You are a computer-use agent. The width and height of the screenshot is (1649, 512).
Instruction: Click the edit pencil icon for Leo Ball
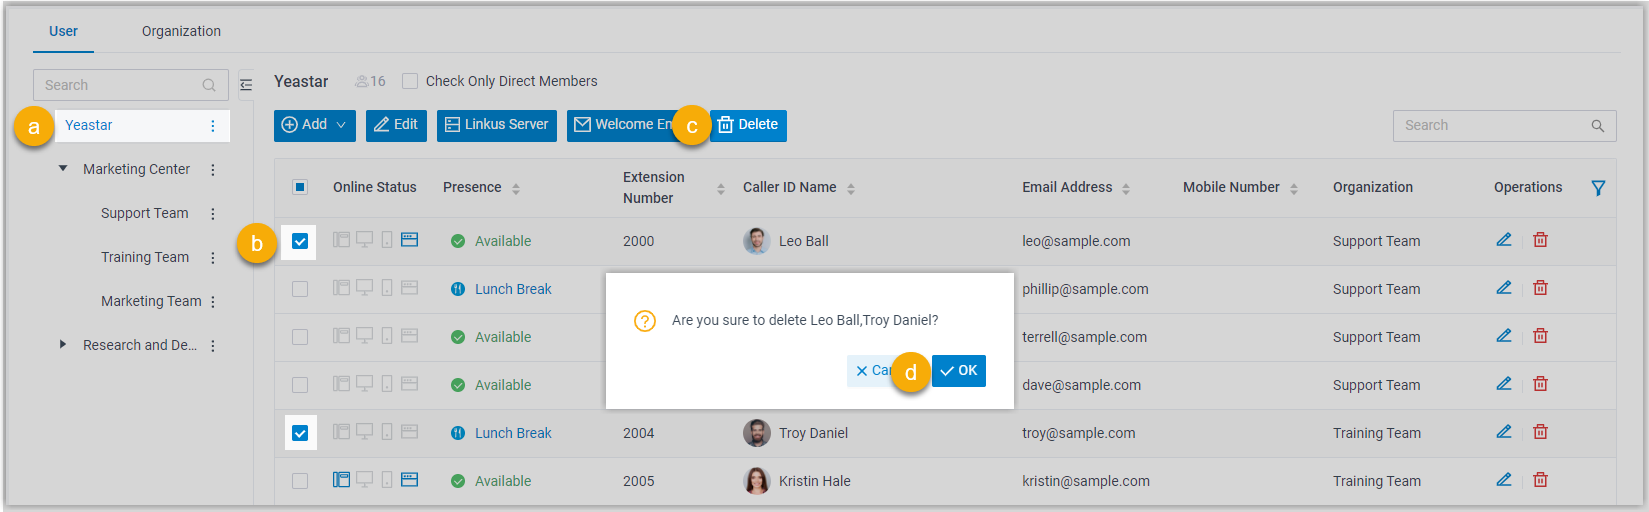pos(1503,240)
